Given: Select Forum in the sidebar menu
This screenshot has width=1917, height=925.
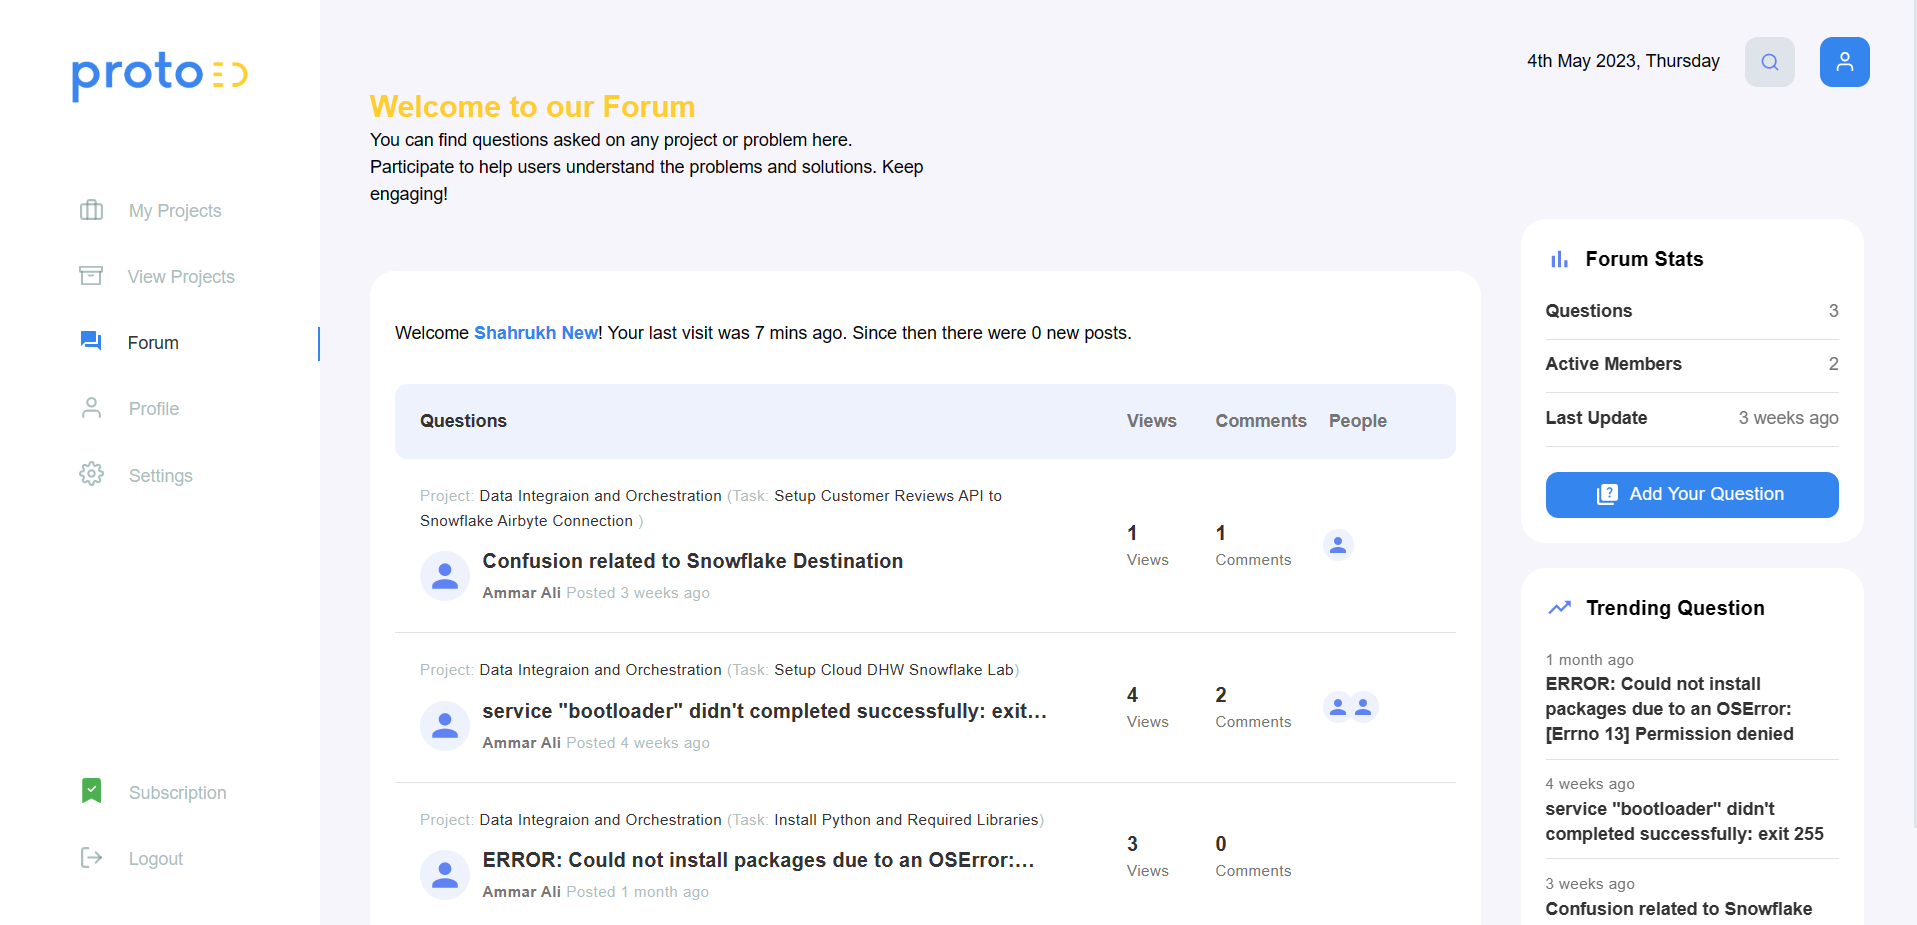Looking at the screenshot, I should (x=153, y=343).
